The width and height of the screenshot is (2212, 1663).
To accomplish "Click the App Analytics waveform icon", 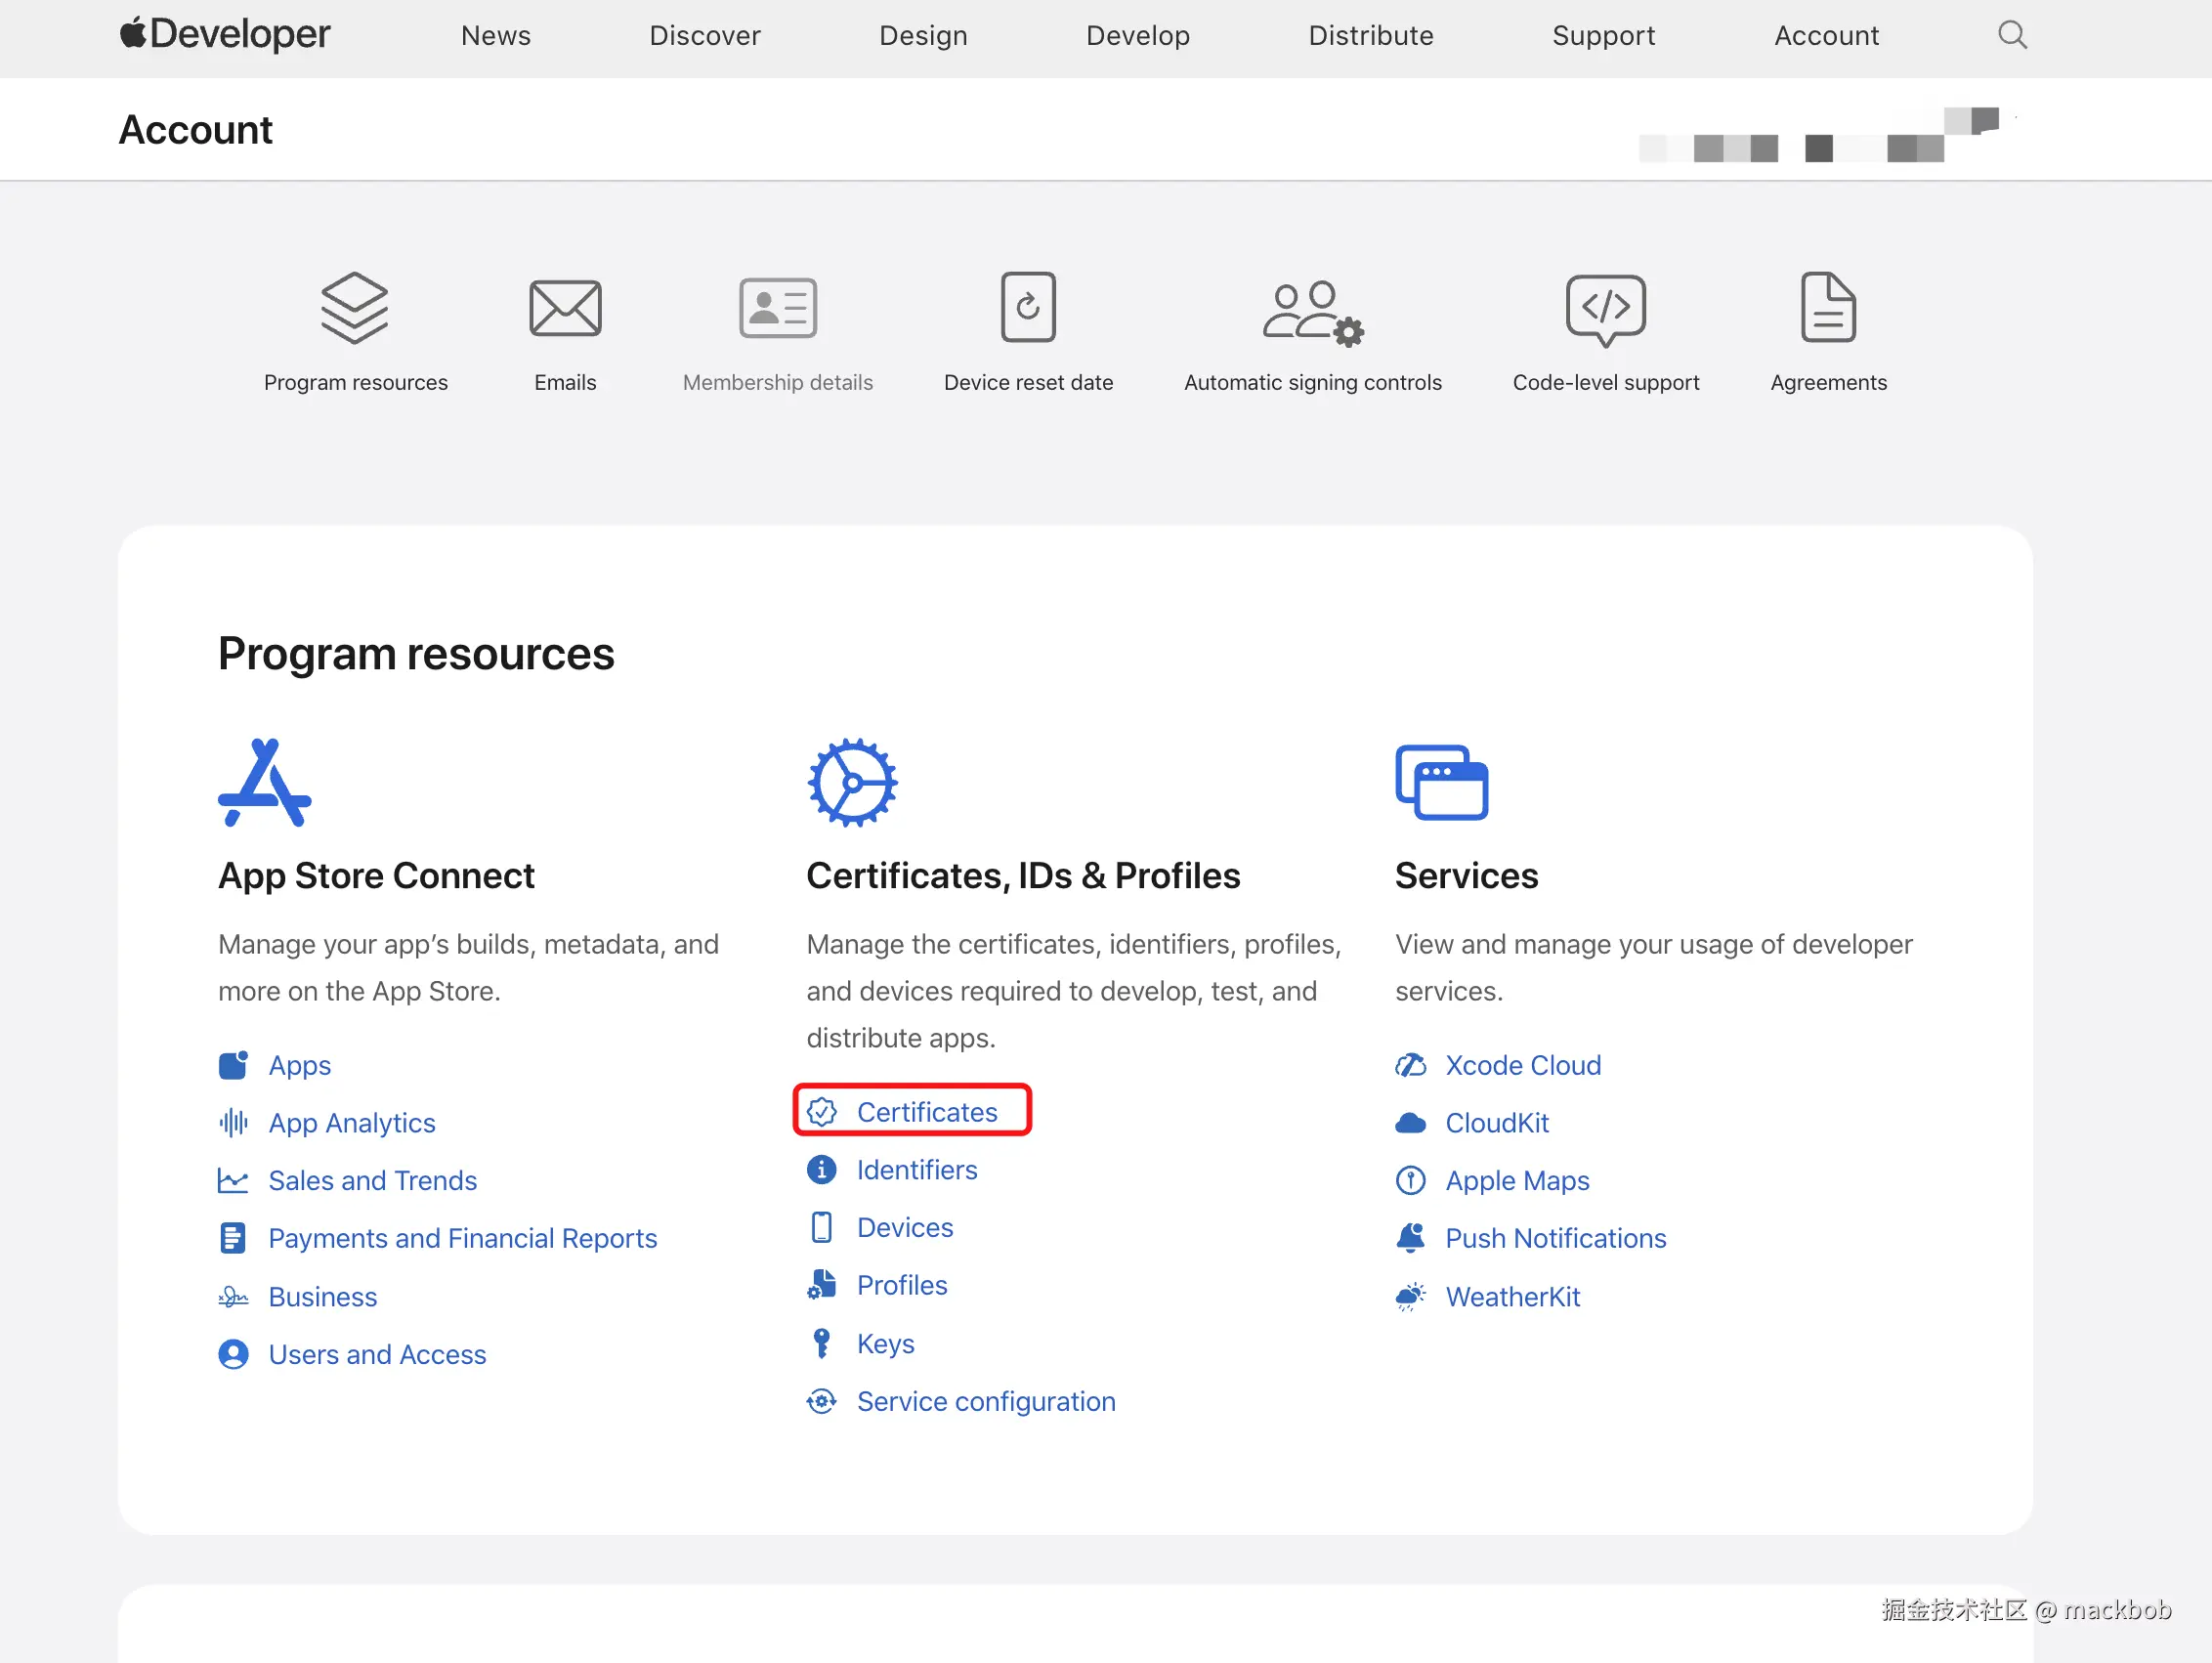I will (x=233, y=1123).
